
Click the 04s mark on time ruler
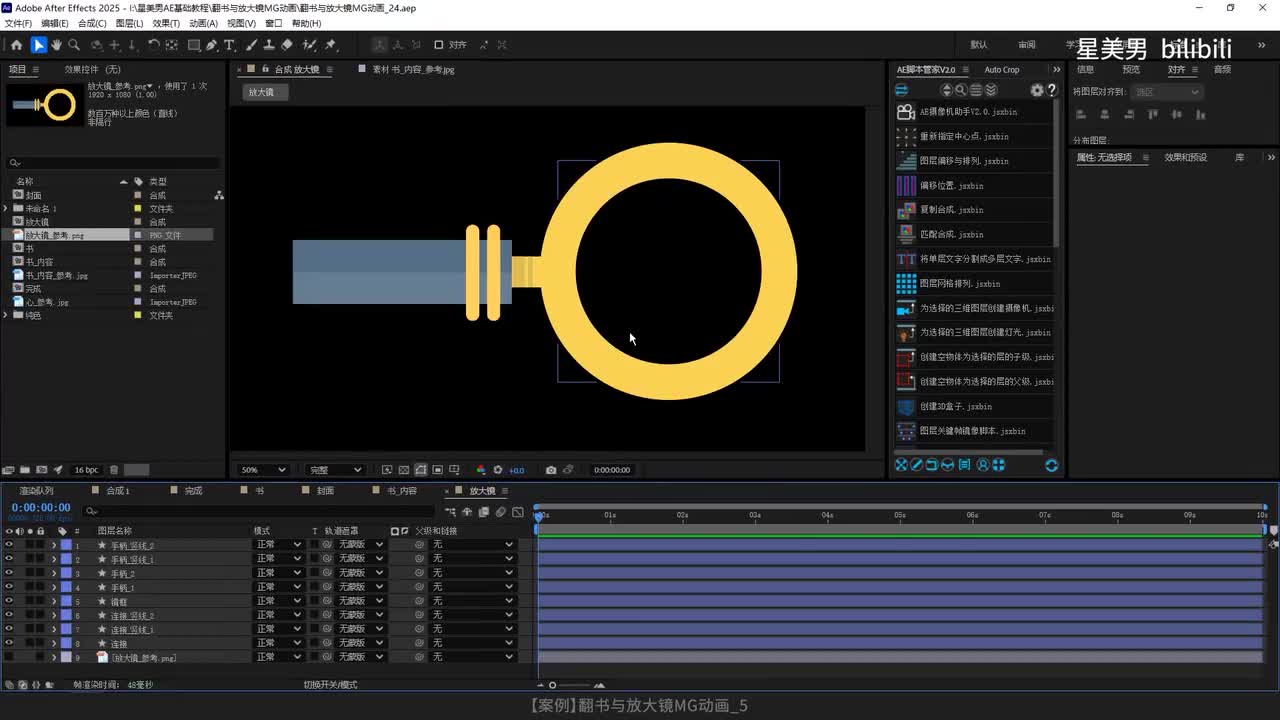pos(827,515)
